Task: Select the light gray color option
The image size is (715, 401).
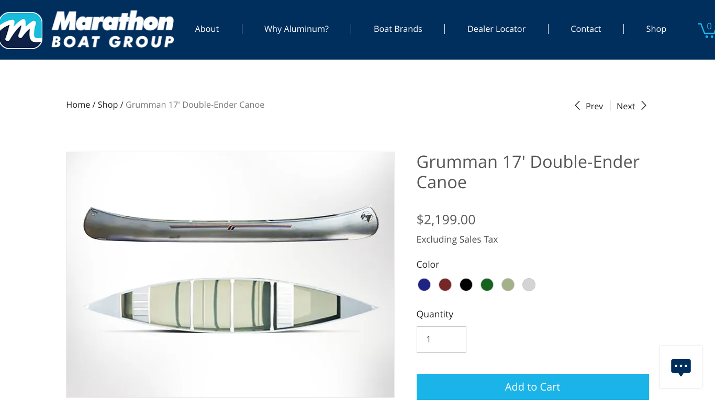Action: (x=529, y=285)
